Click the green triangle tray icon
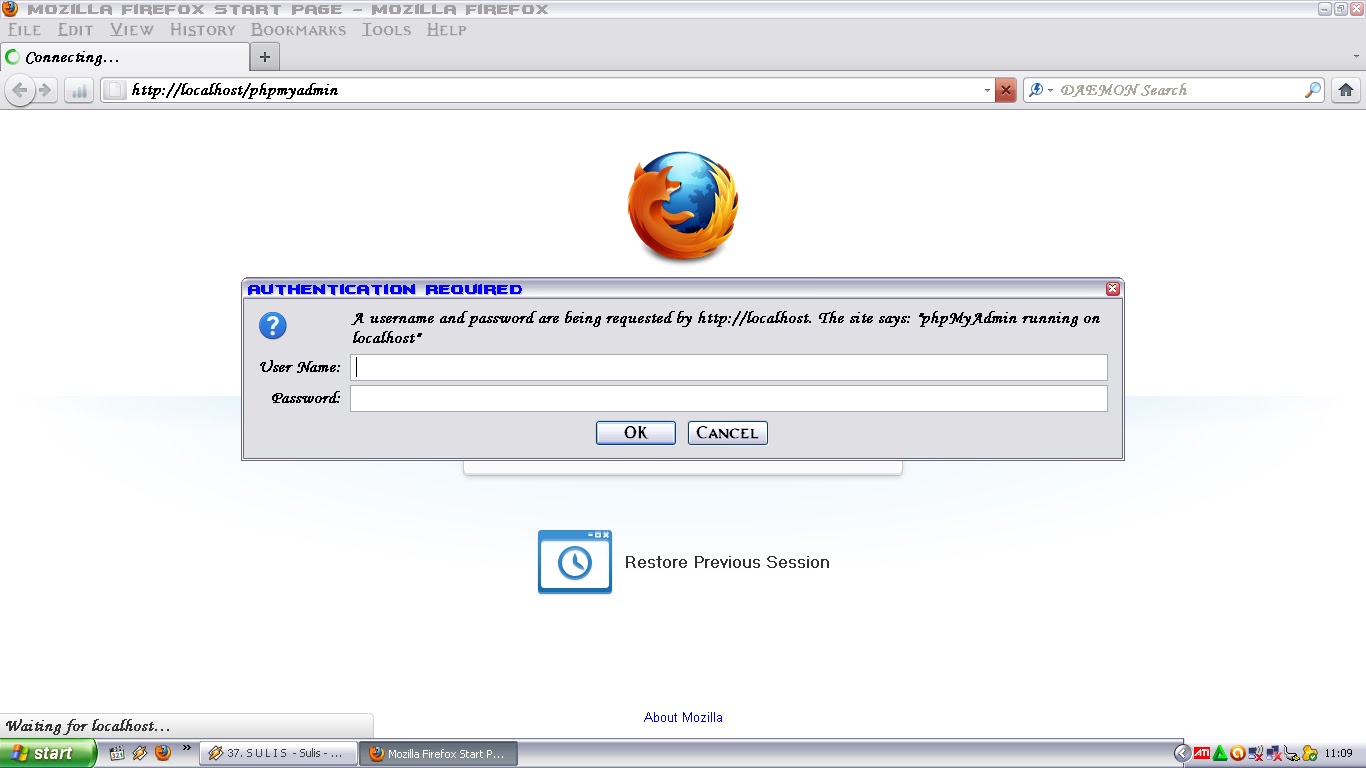The width and height of the screenshot is (1366, 768). click(x=1220, y=753)
